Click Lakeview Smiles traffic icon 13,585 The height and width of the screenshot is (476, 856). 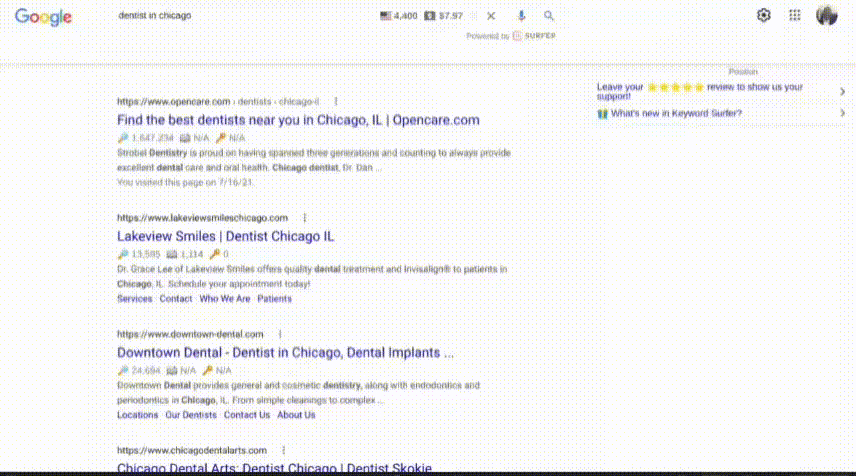[123, 254]
